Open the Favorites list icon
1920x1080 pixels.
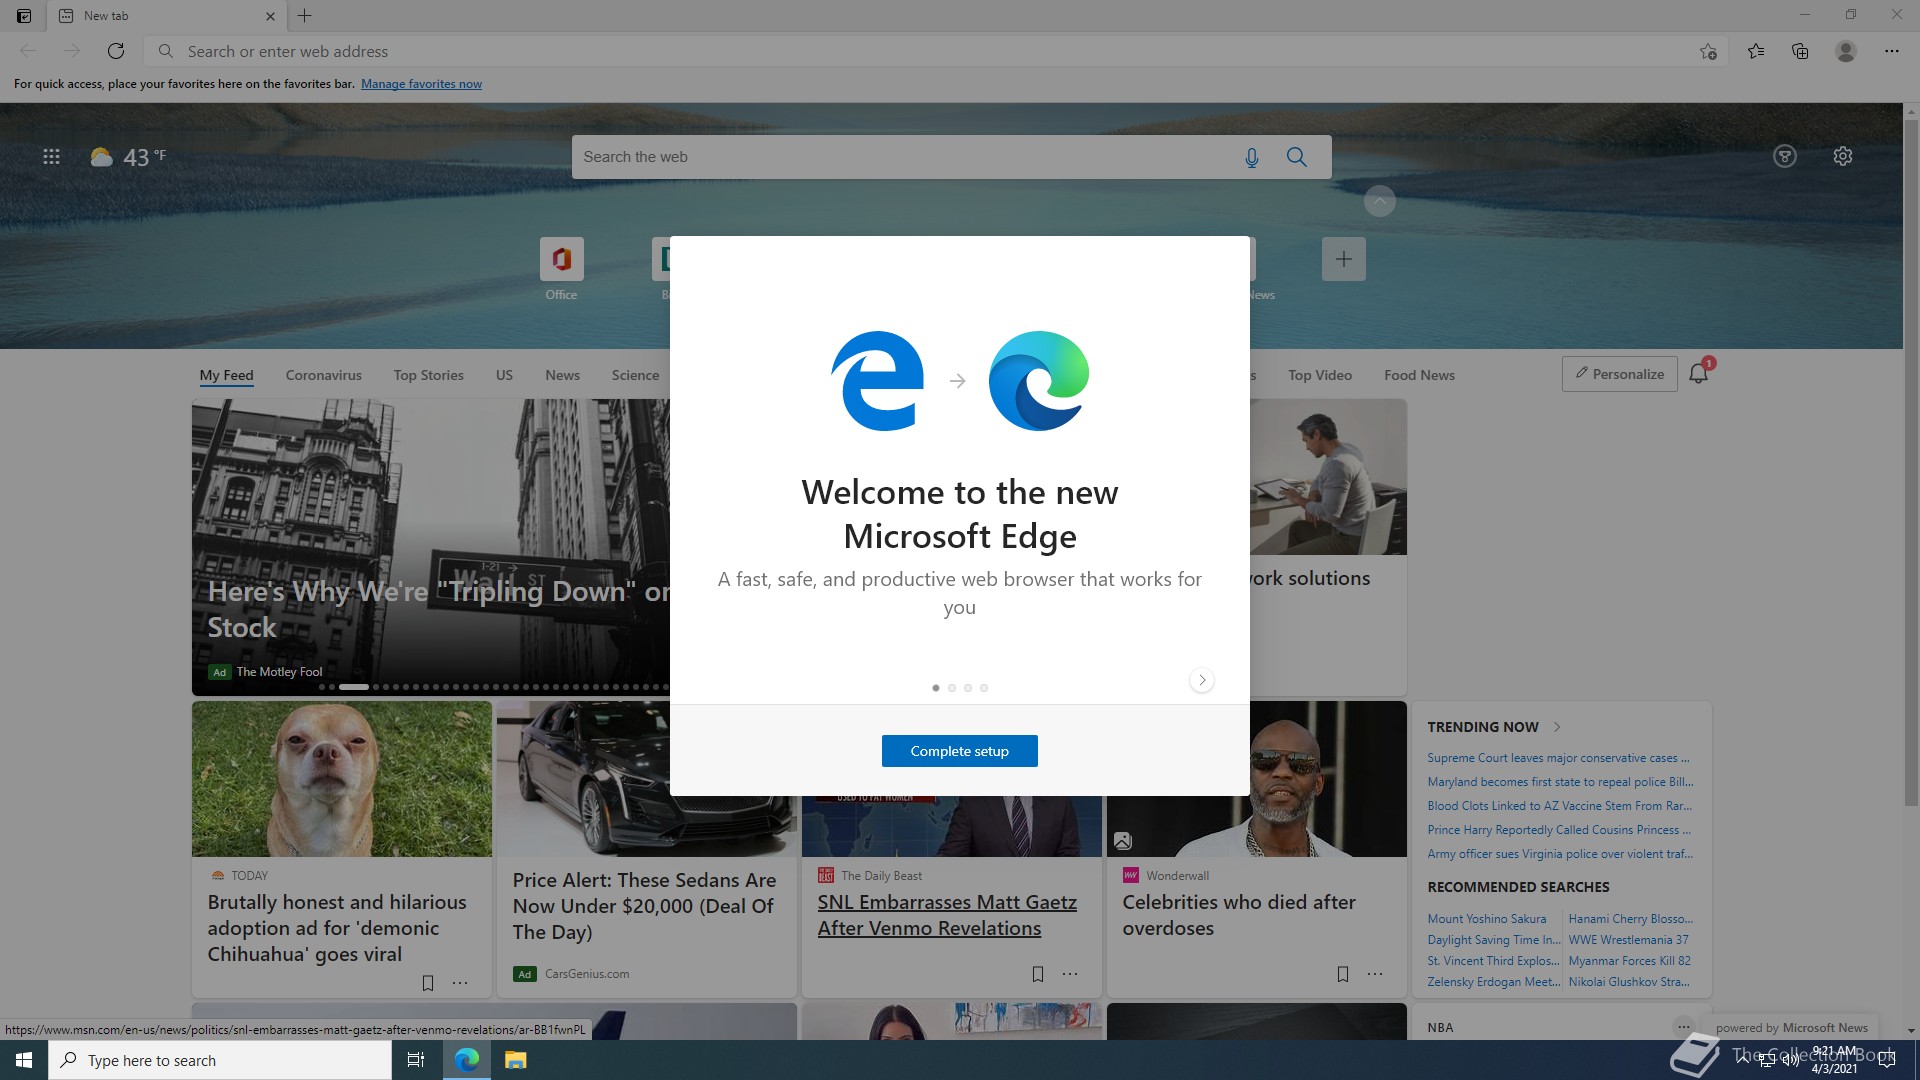click(x=1756, y=51)
